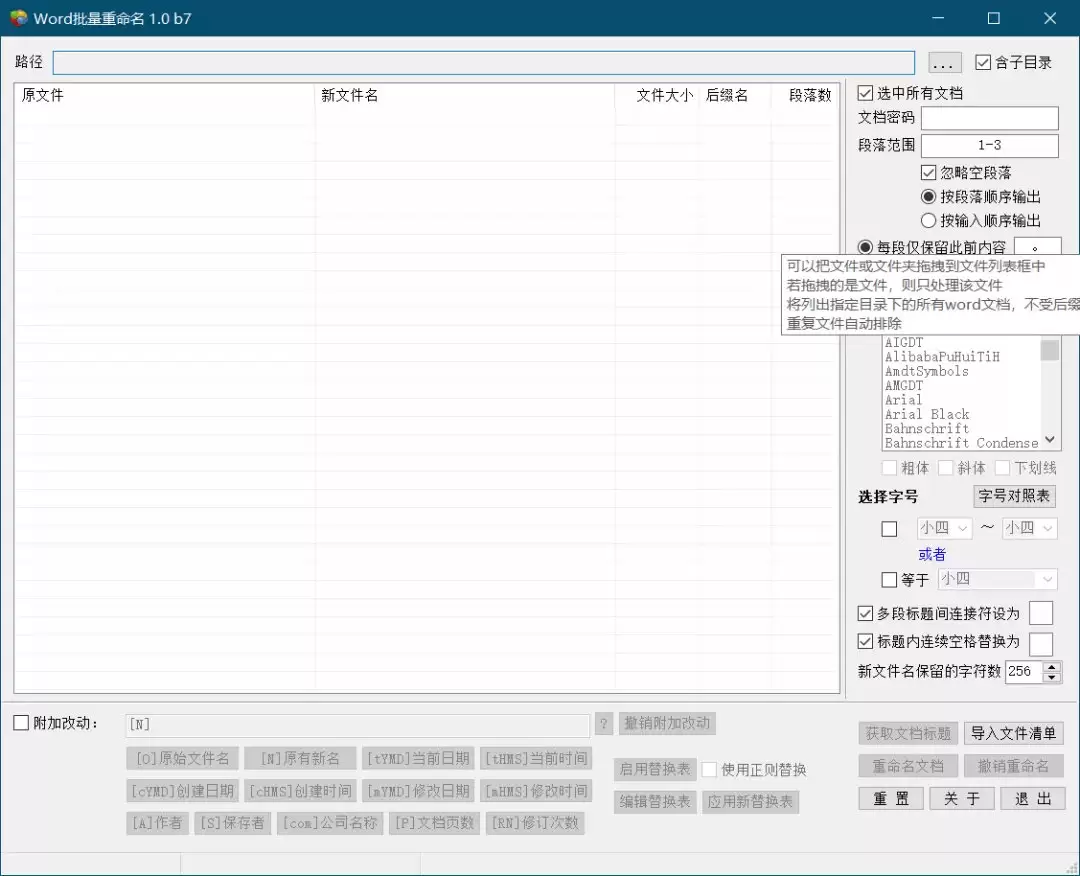1080x876 pixels.
Task: Click the path input field
Action: coord(484,63)
